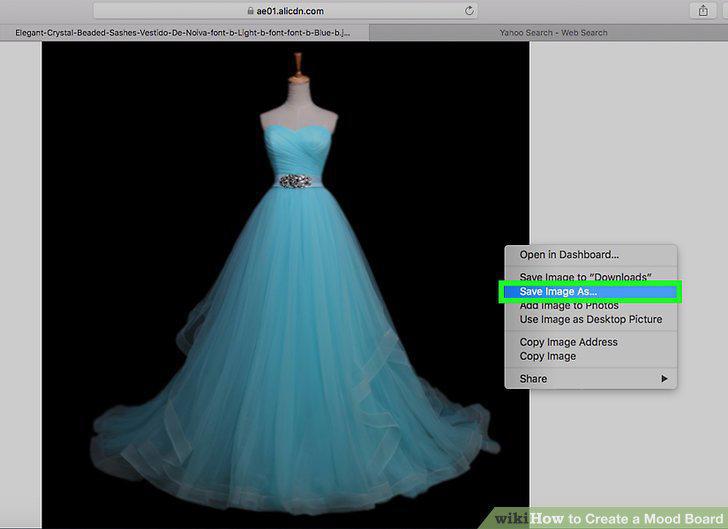
Task: Click the lock icon beside ae01.alicdn.com
Action: pos(250,11)
